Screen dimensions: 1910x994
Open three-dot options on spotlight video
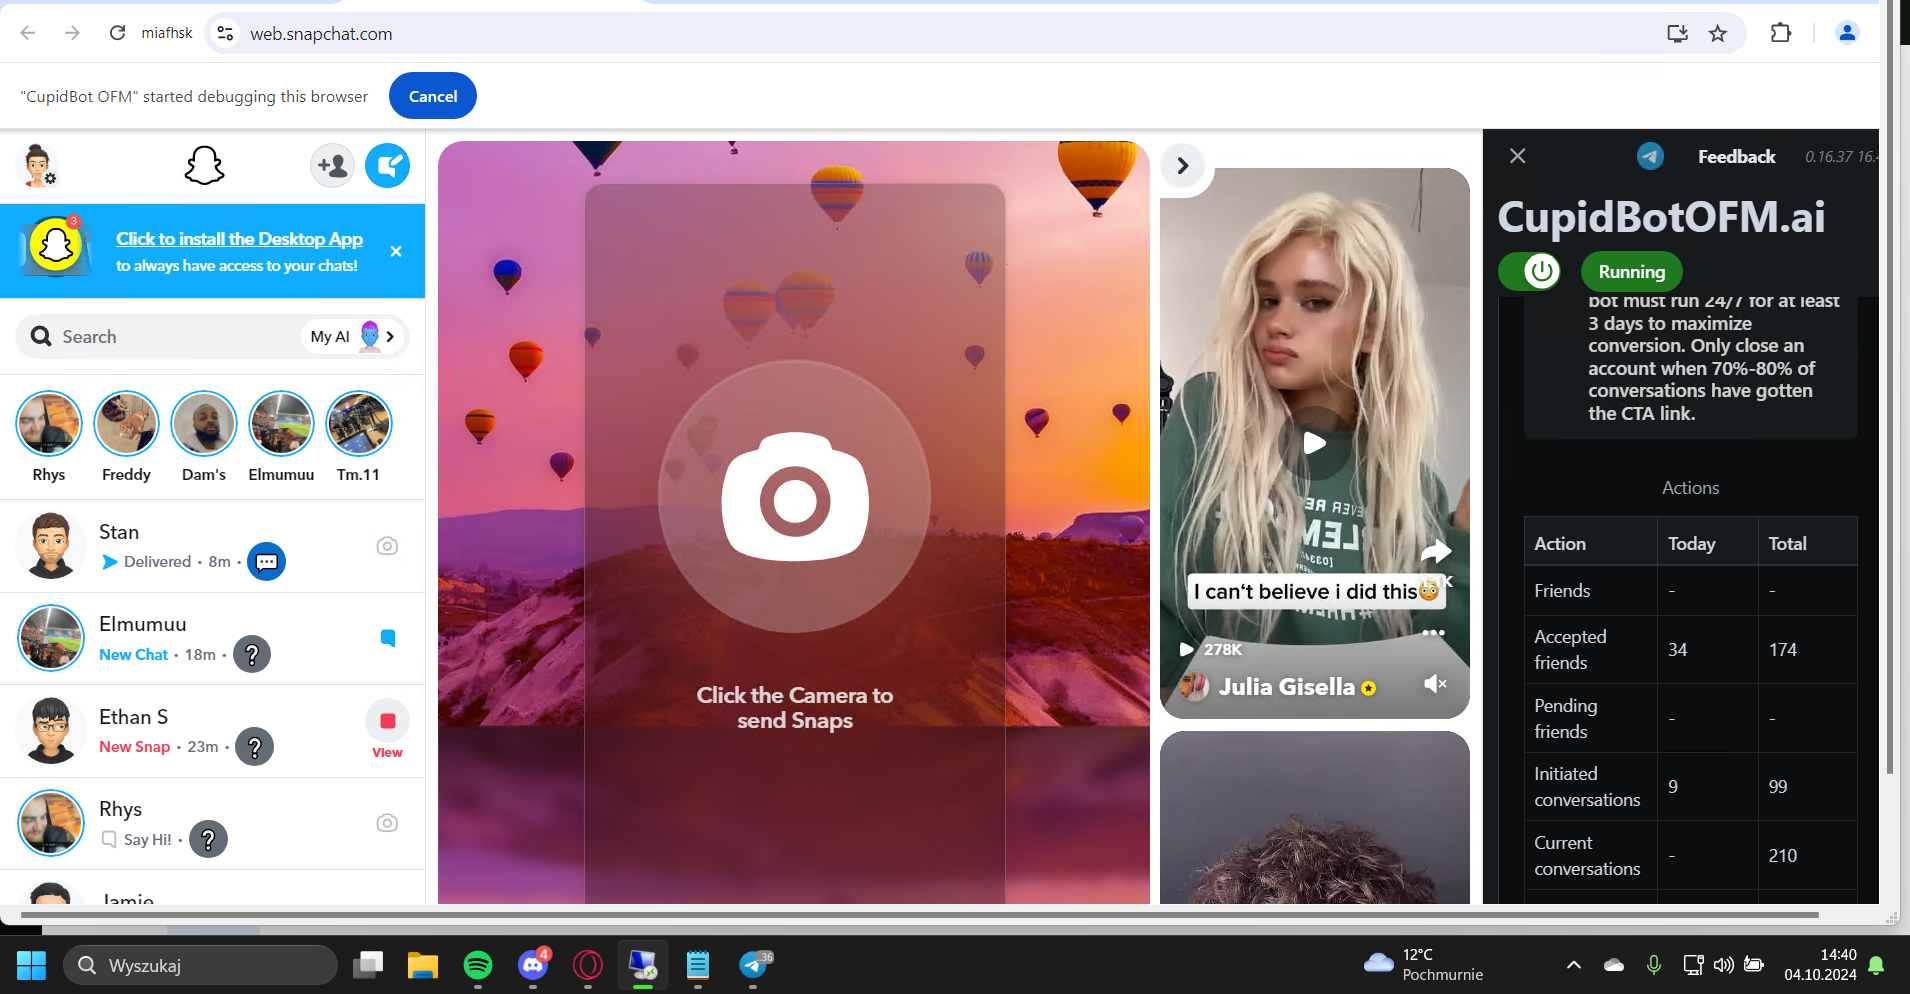coord(1433,633)
